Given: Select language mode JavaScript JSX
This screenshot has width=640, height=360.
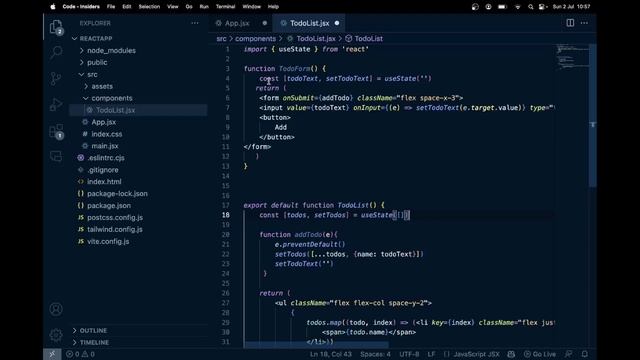Looking at the screenshot, I should coord(476,354).
